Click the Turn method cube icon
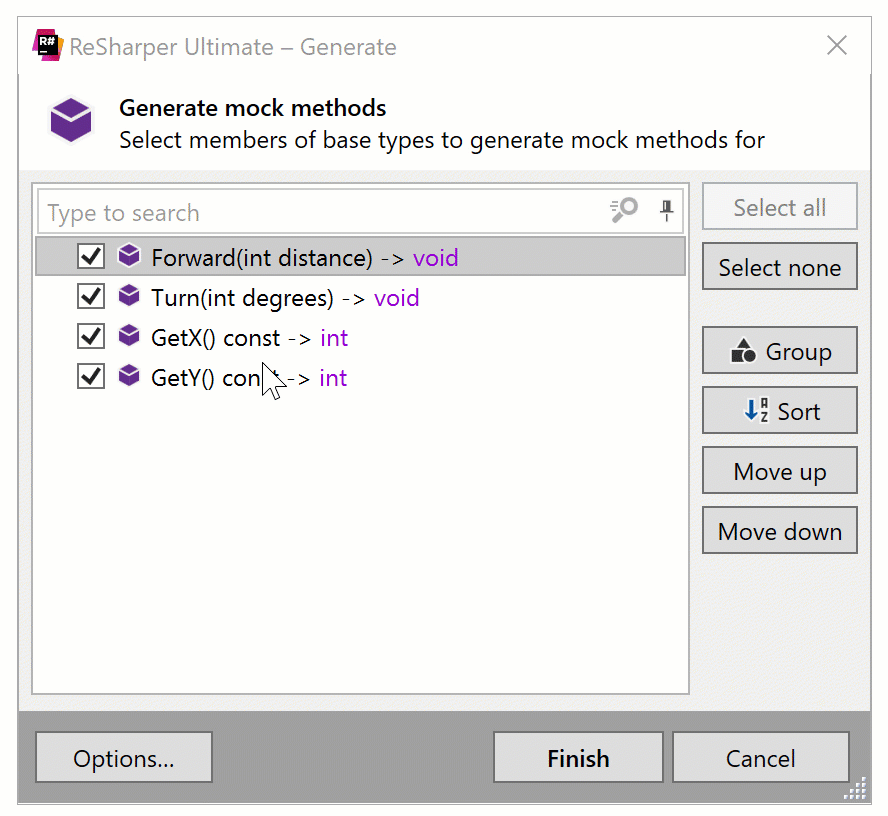This screenshot has height=816, width=888. [x=129, y=297]
